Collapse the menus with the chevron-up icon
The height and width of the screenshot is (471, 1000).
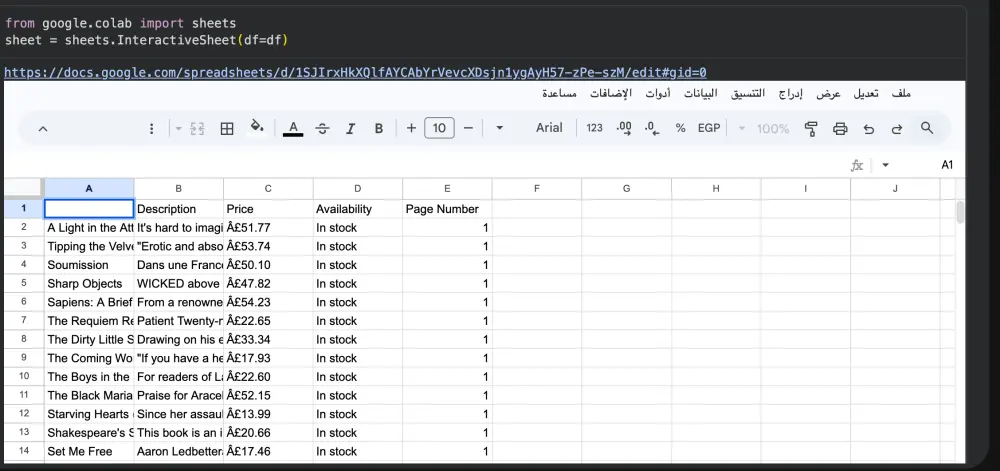tap(43, 129)
